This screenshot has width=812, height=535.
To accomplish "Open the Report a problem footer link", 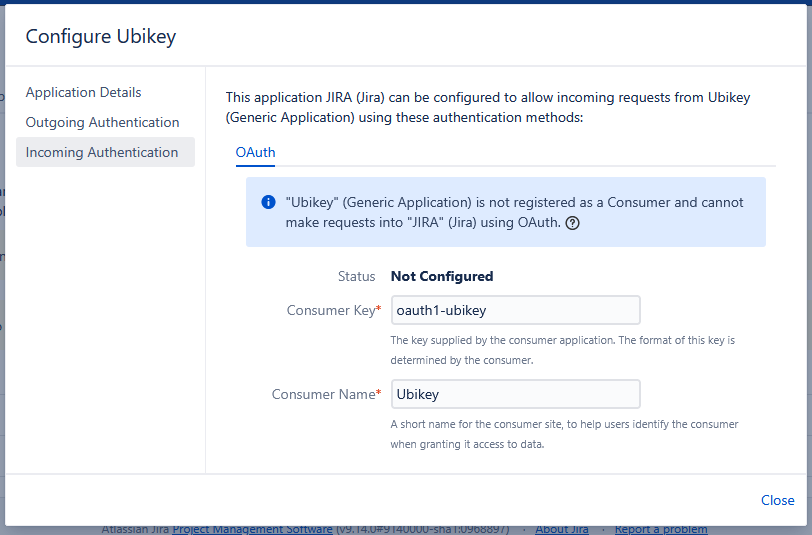I will coord(661,530).
